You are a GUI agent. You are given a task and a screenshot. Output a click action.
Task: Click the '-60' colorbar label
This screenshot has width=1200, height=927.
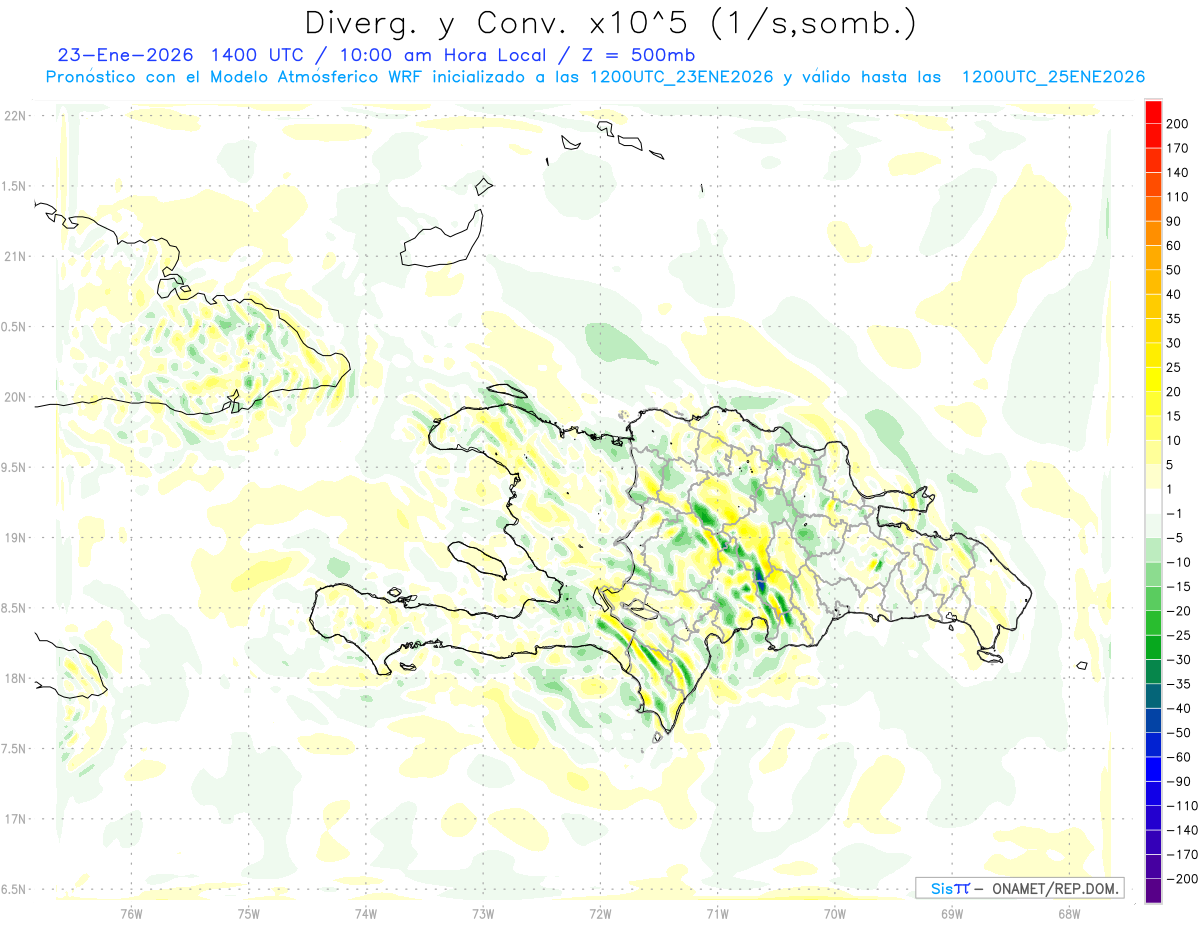coord(1180,757)
